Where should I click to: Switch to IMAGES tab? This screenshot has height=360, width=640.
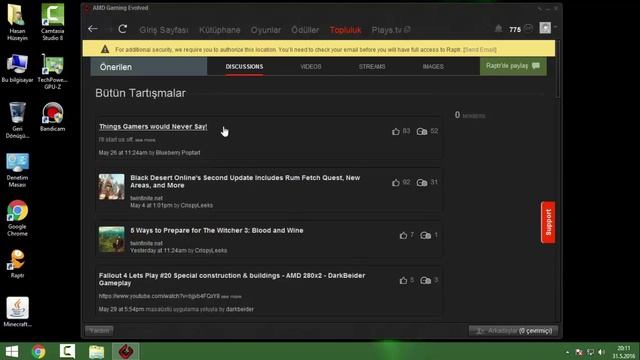433,67
